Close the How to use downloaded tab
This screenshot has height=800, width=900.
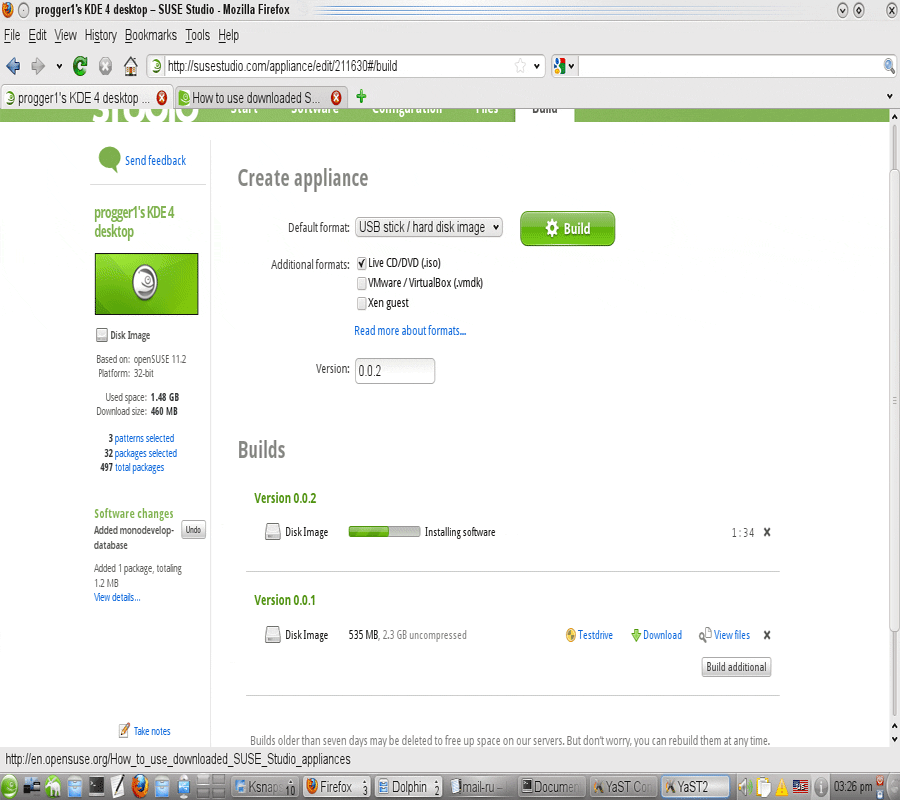pos(336,98)
